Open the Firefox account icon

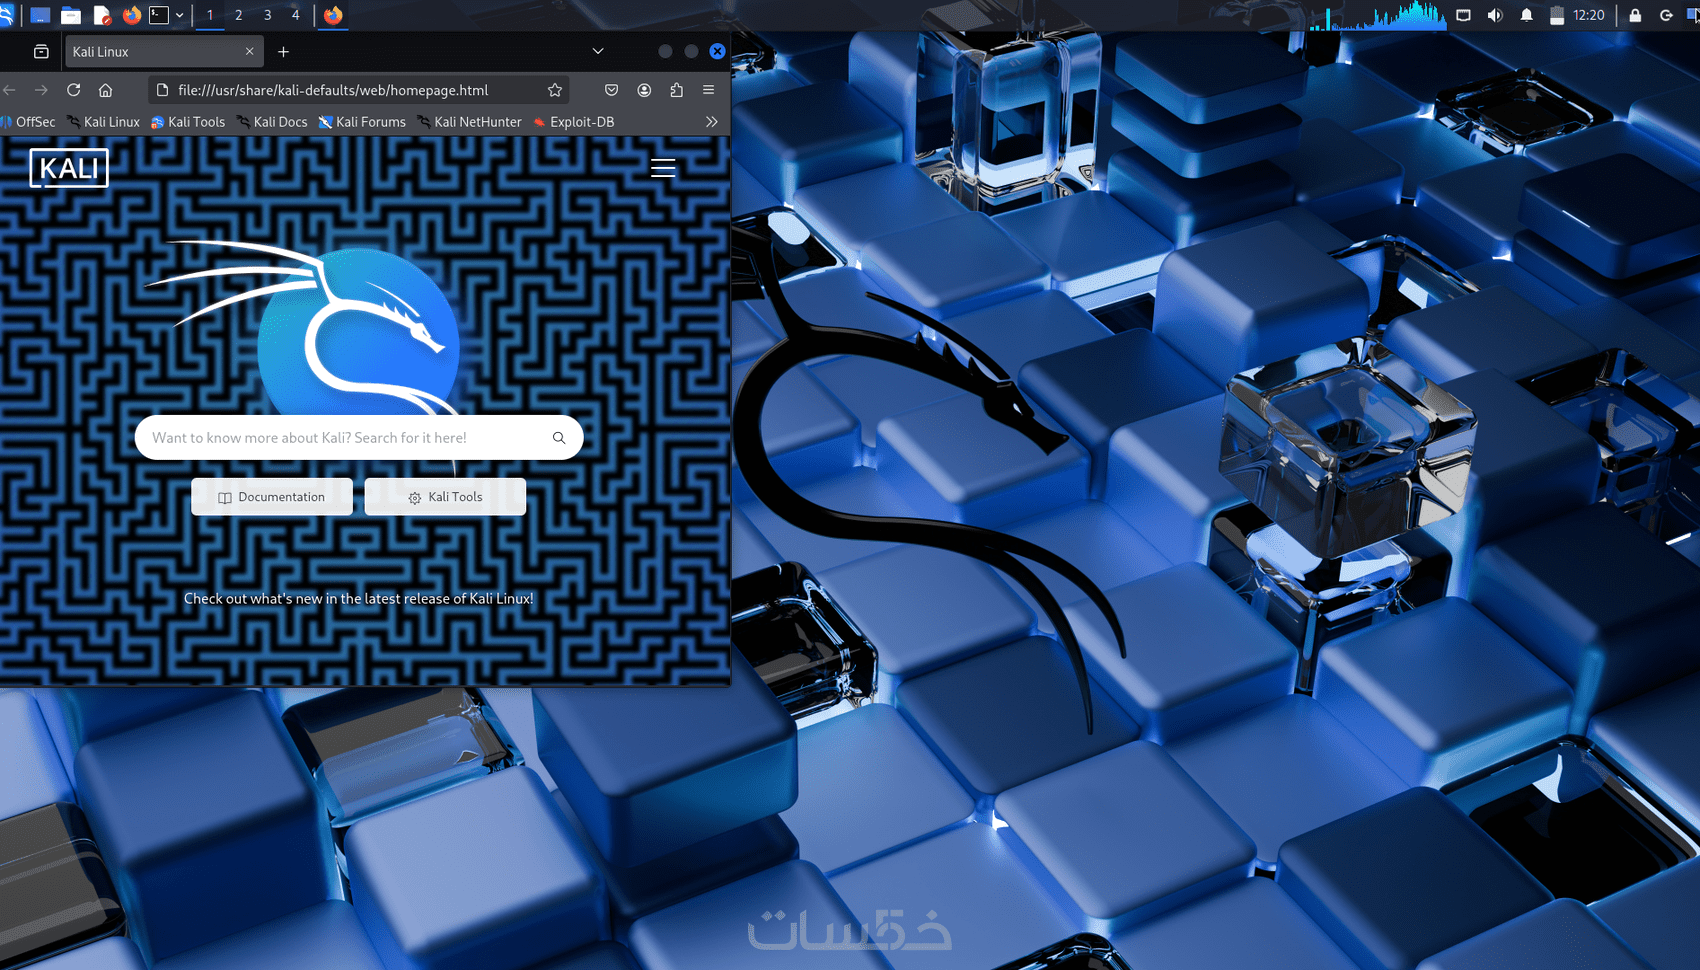(644, 90)
